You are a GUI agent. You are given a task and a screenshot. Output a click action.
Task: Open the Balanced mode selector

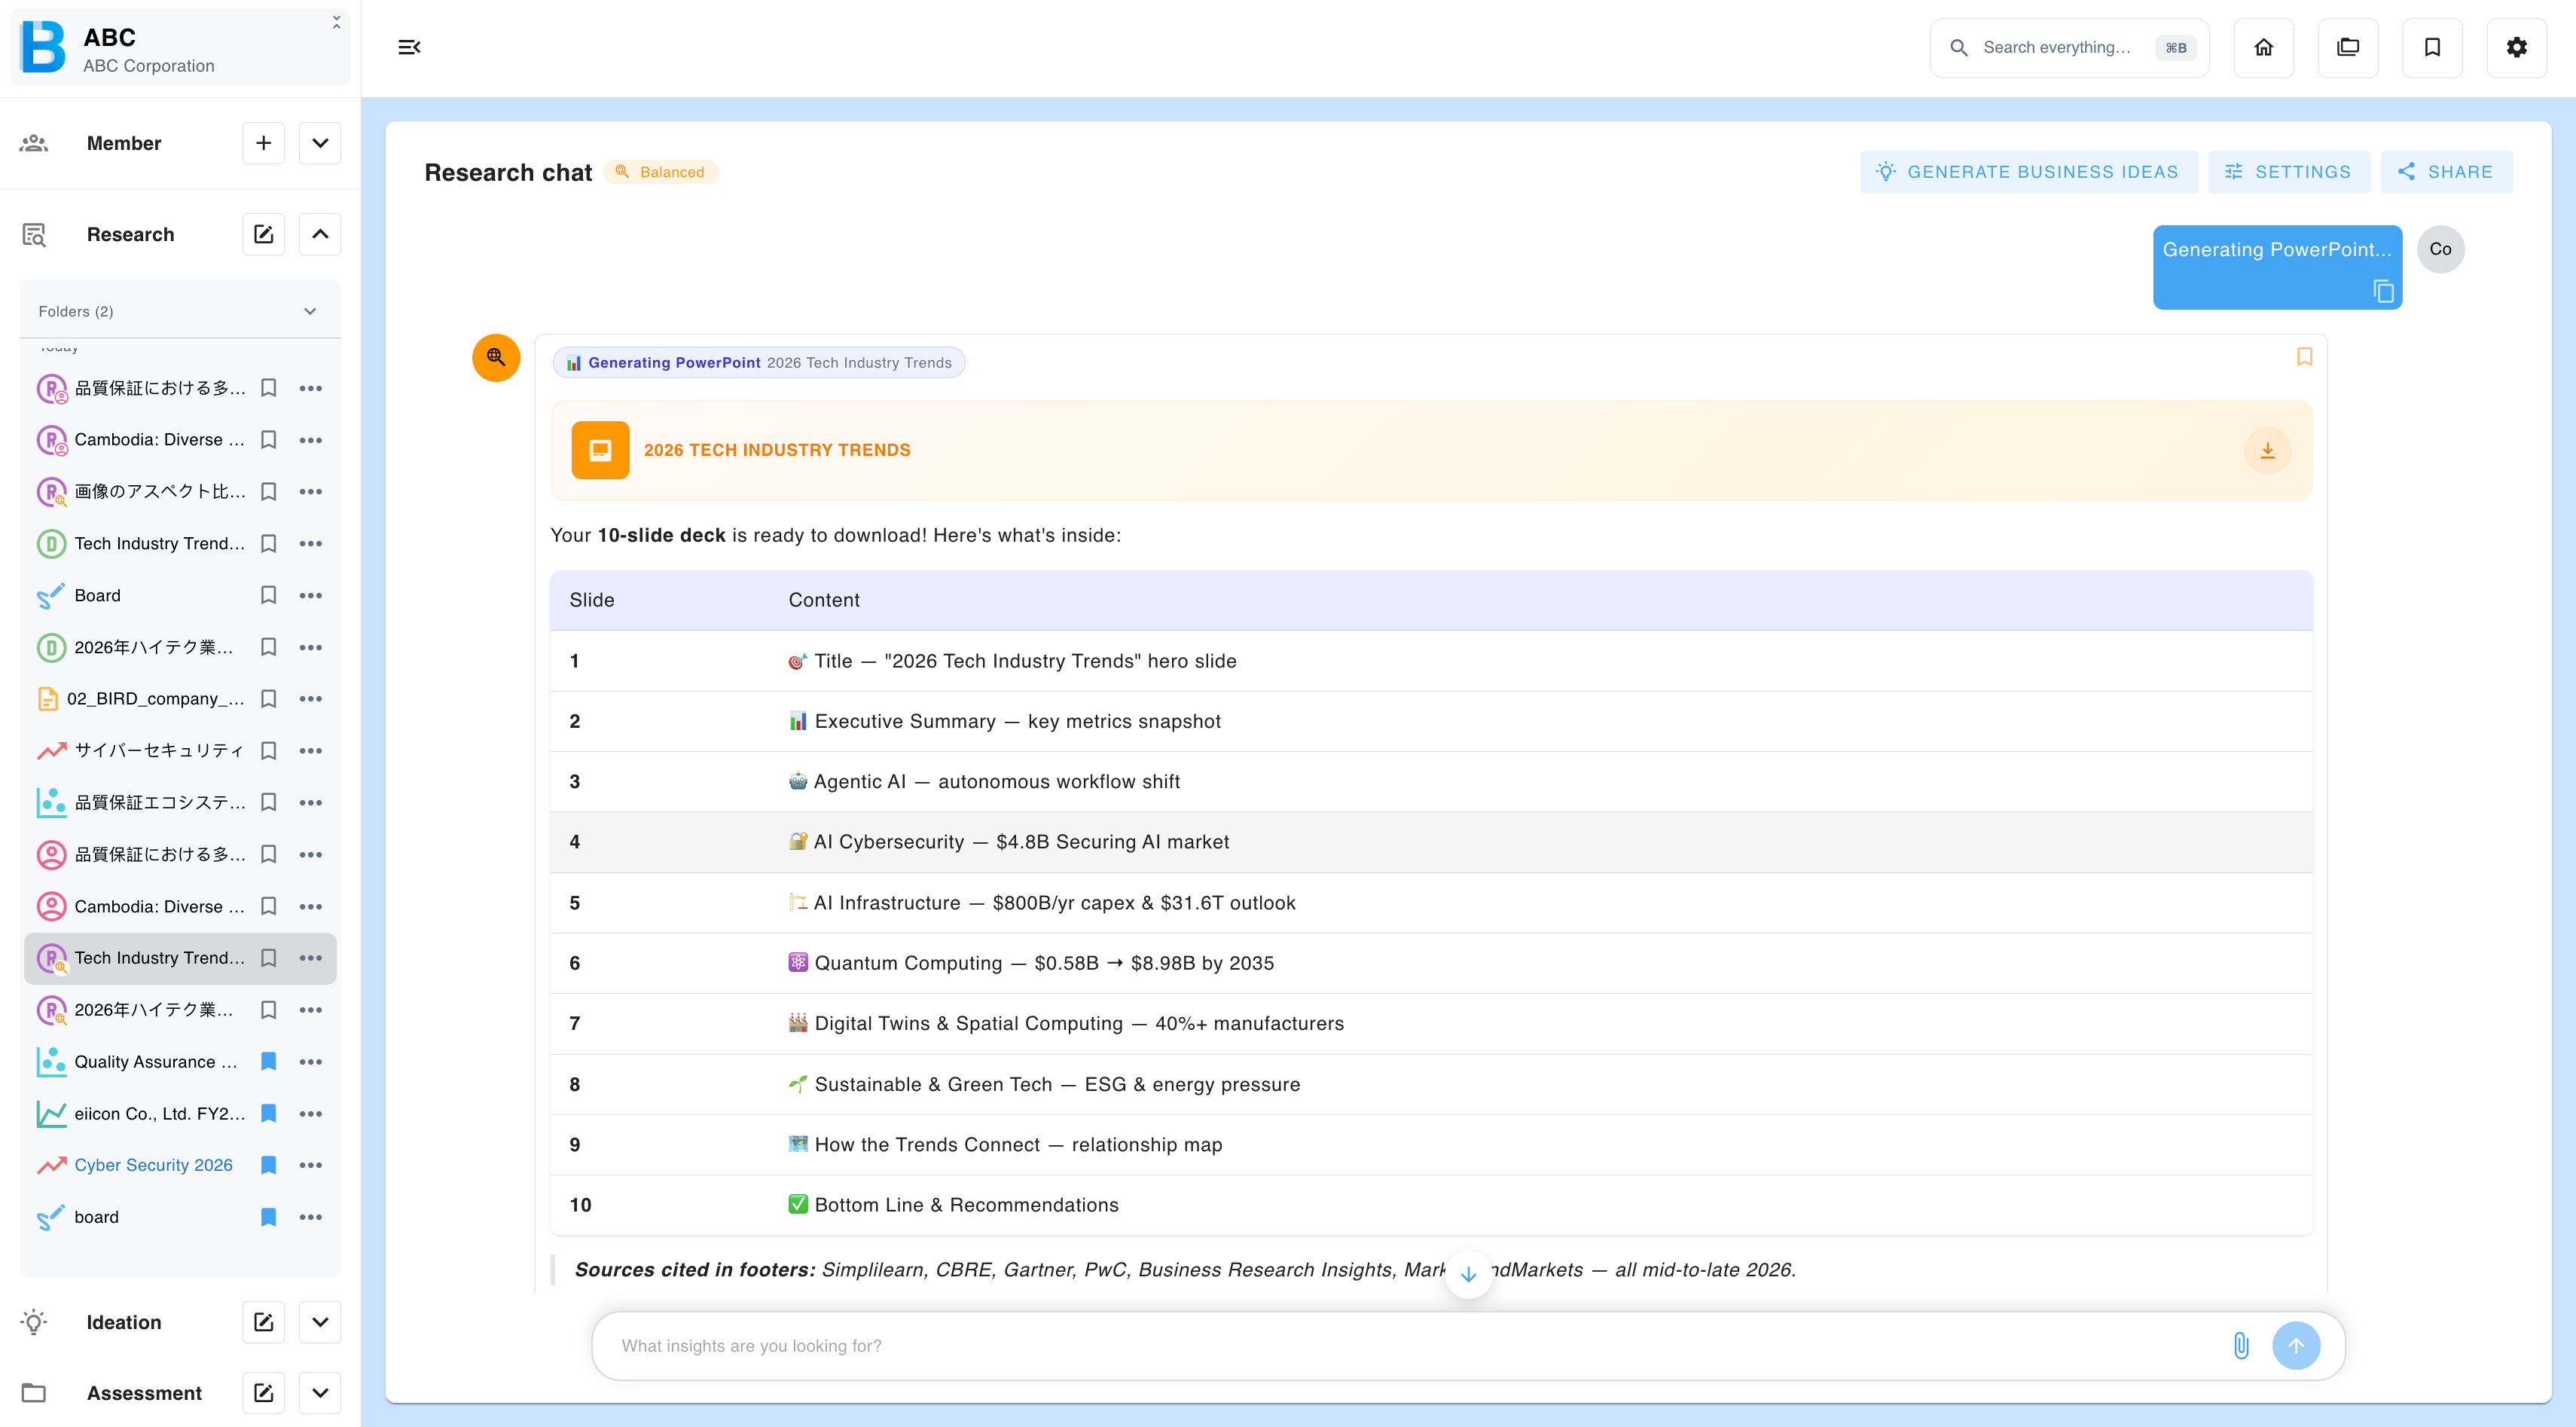pos(660,172)
